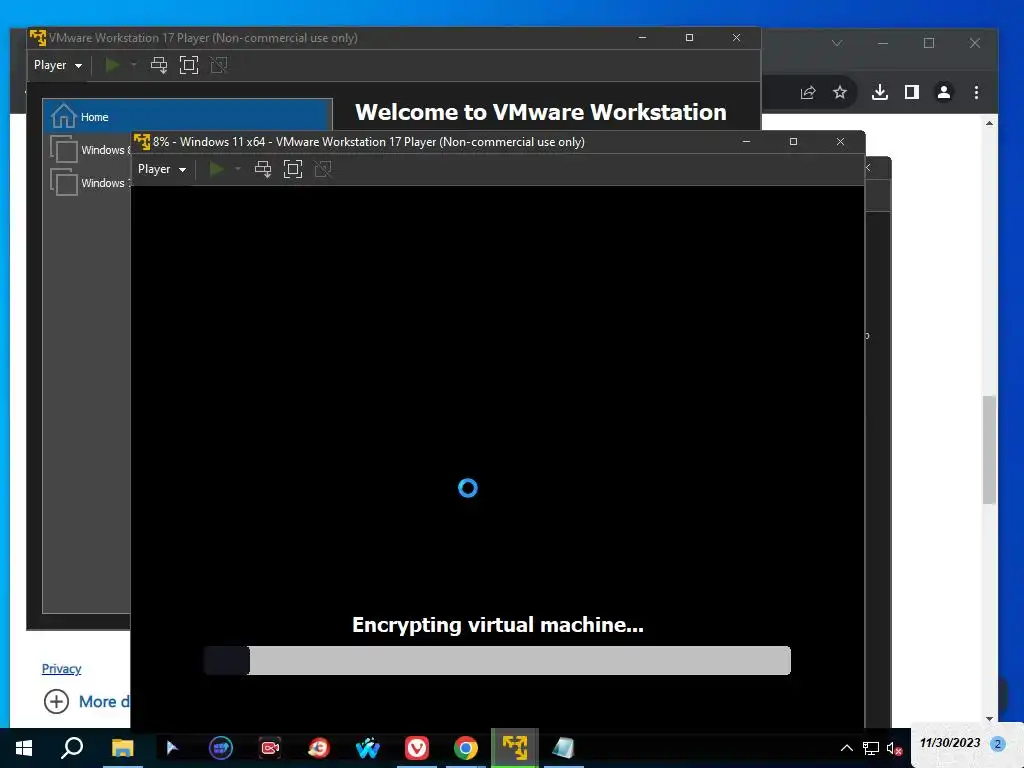Click Chrome tab search chevron

pyautogui.click(x=837, y=43)
